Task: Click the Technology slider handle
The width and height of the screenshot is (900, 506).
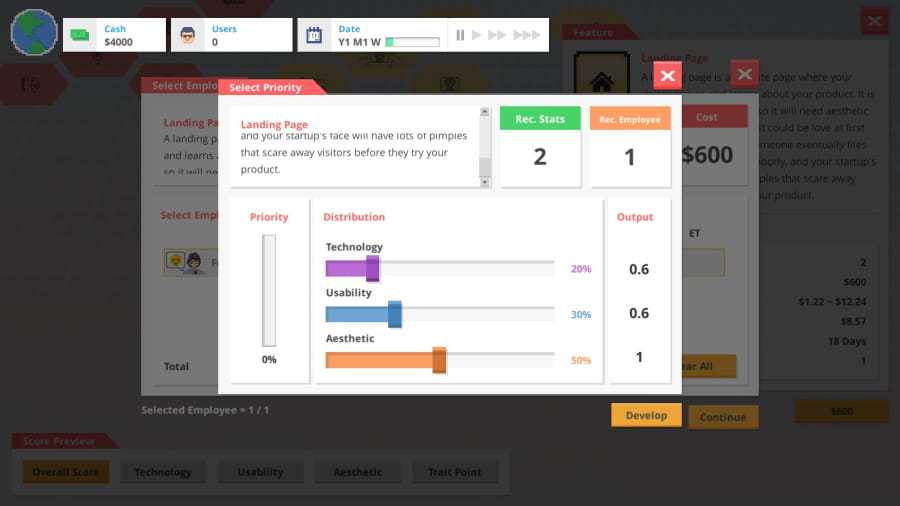Action: click(x=372, y=268)
